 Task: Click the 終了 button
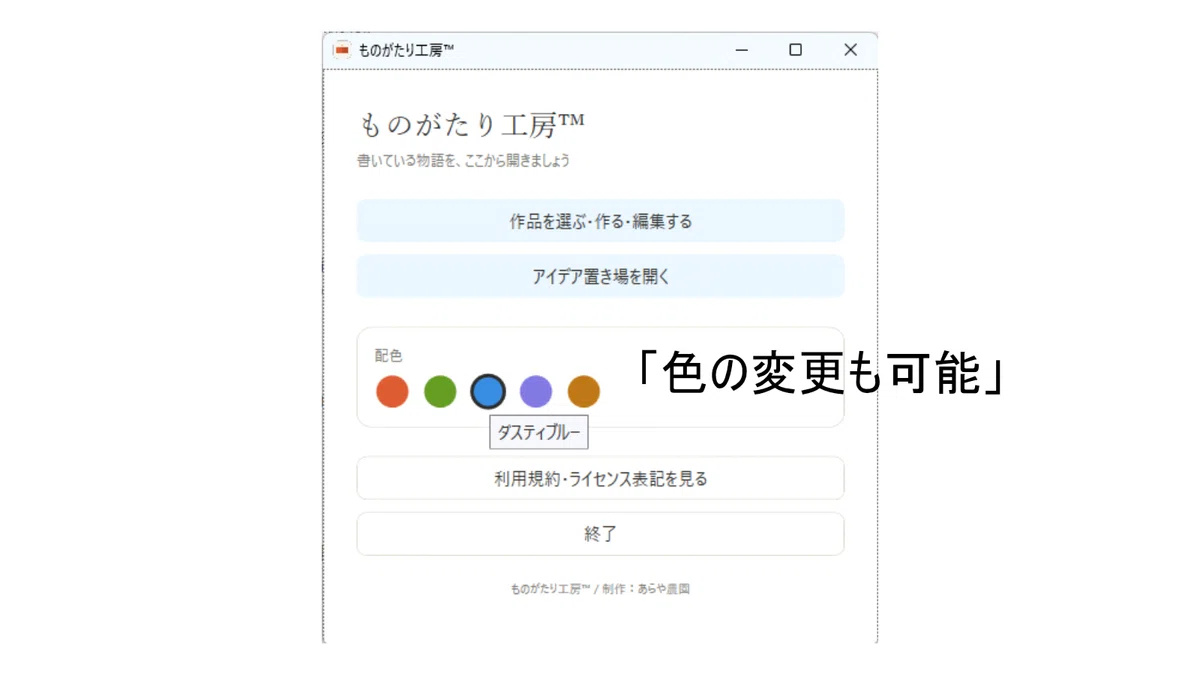(x=600, y=534)
